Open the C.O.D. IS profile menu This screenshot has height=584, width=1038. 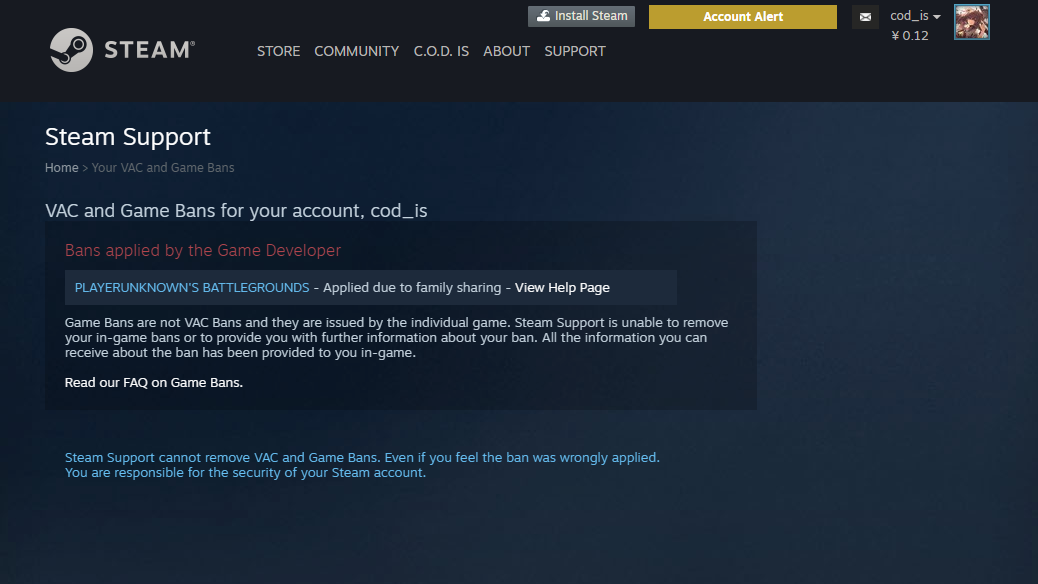(x=441, y=51)
